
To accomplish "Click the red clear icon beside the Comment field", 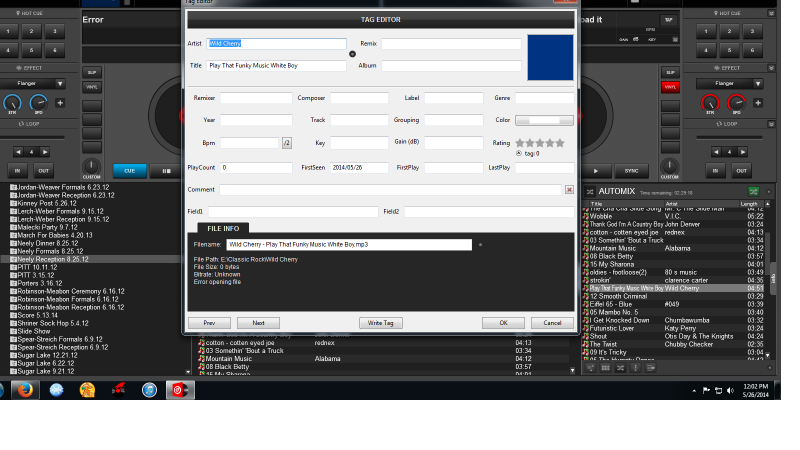I will point(569,190).
